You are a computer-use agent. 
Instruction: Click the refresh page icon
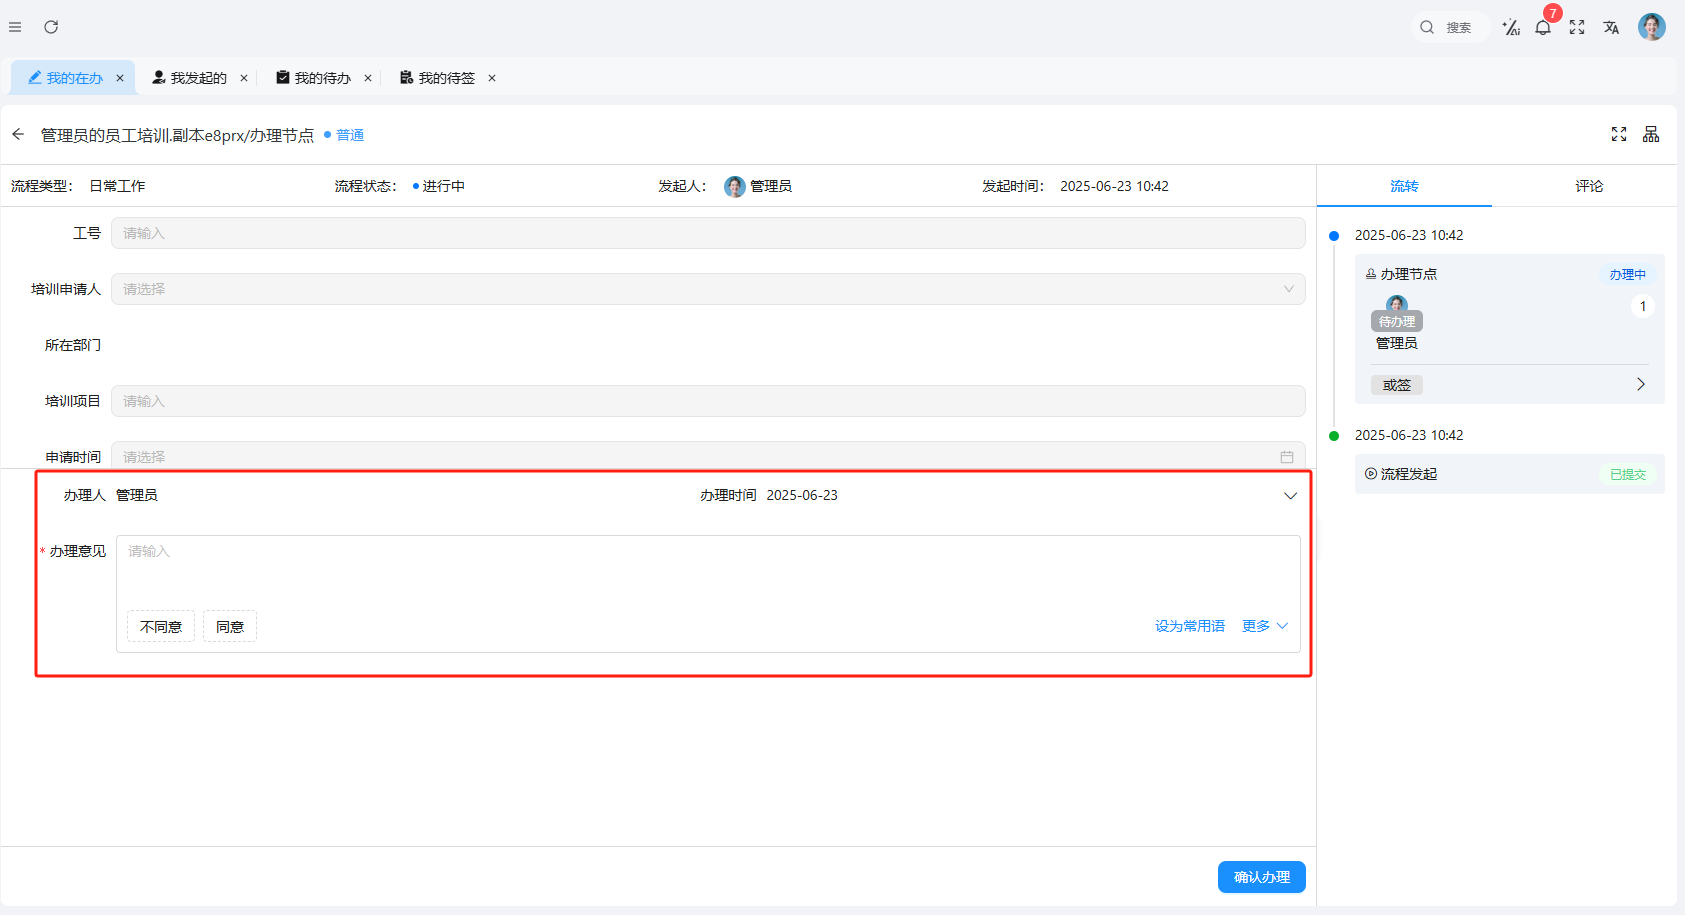coord(51,27)
